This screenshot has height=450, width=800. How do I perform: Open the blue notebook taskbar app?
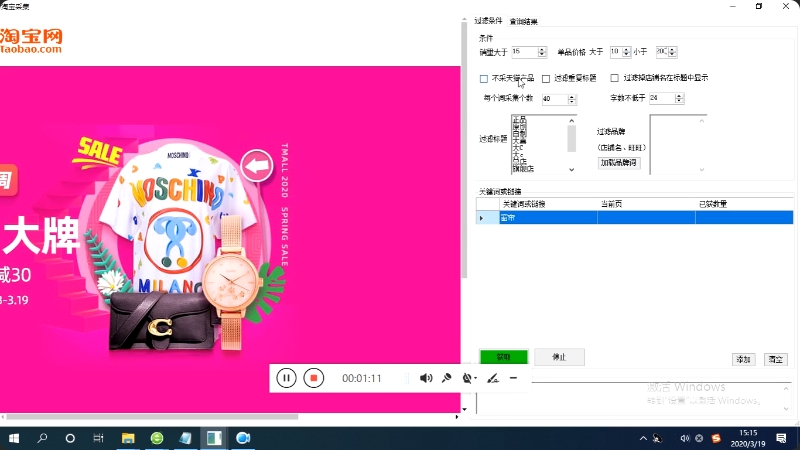[x=185, y=438]
